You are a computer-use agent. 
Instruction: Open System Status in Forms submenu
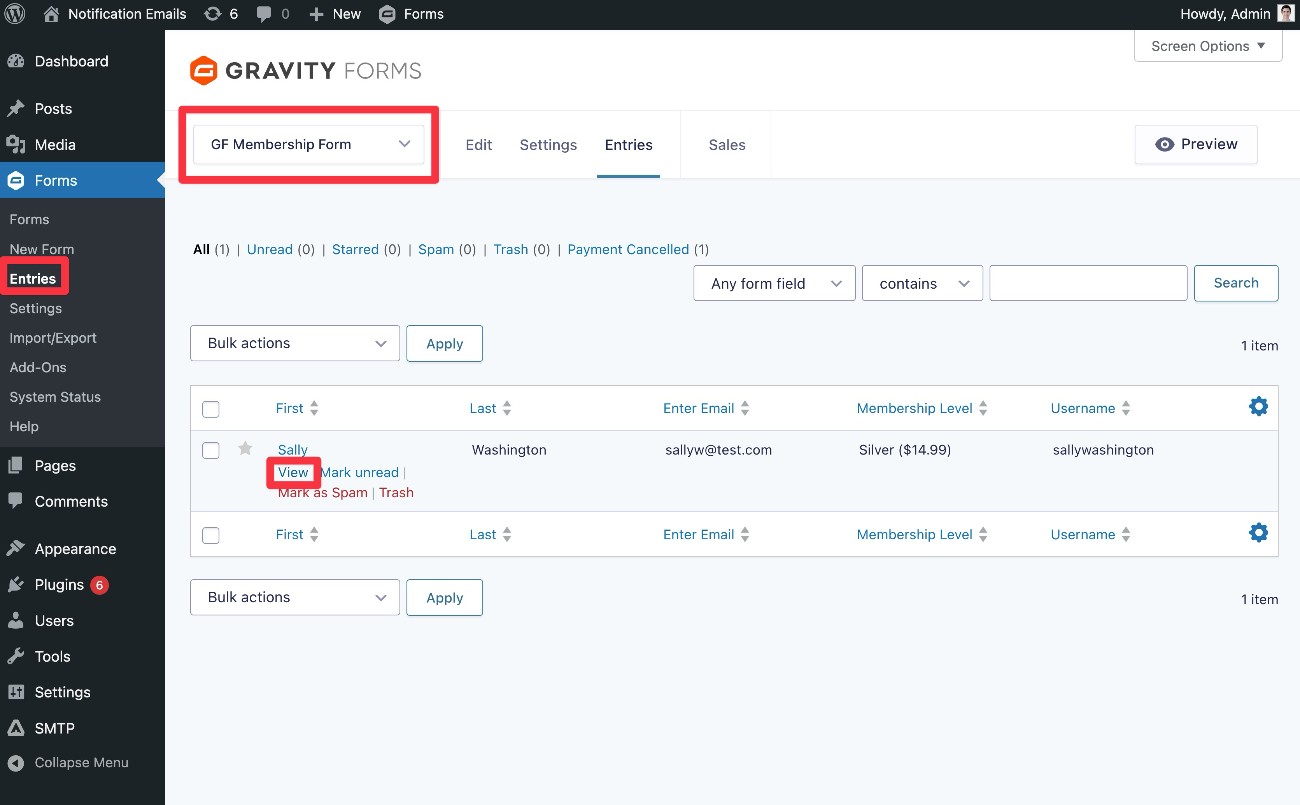point(55,397)
